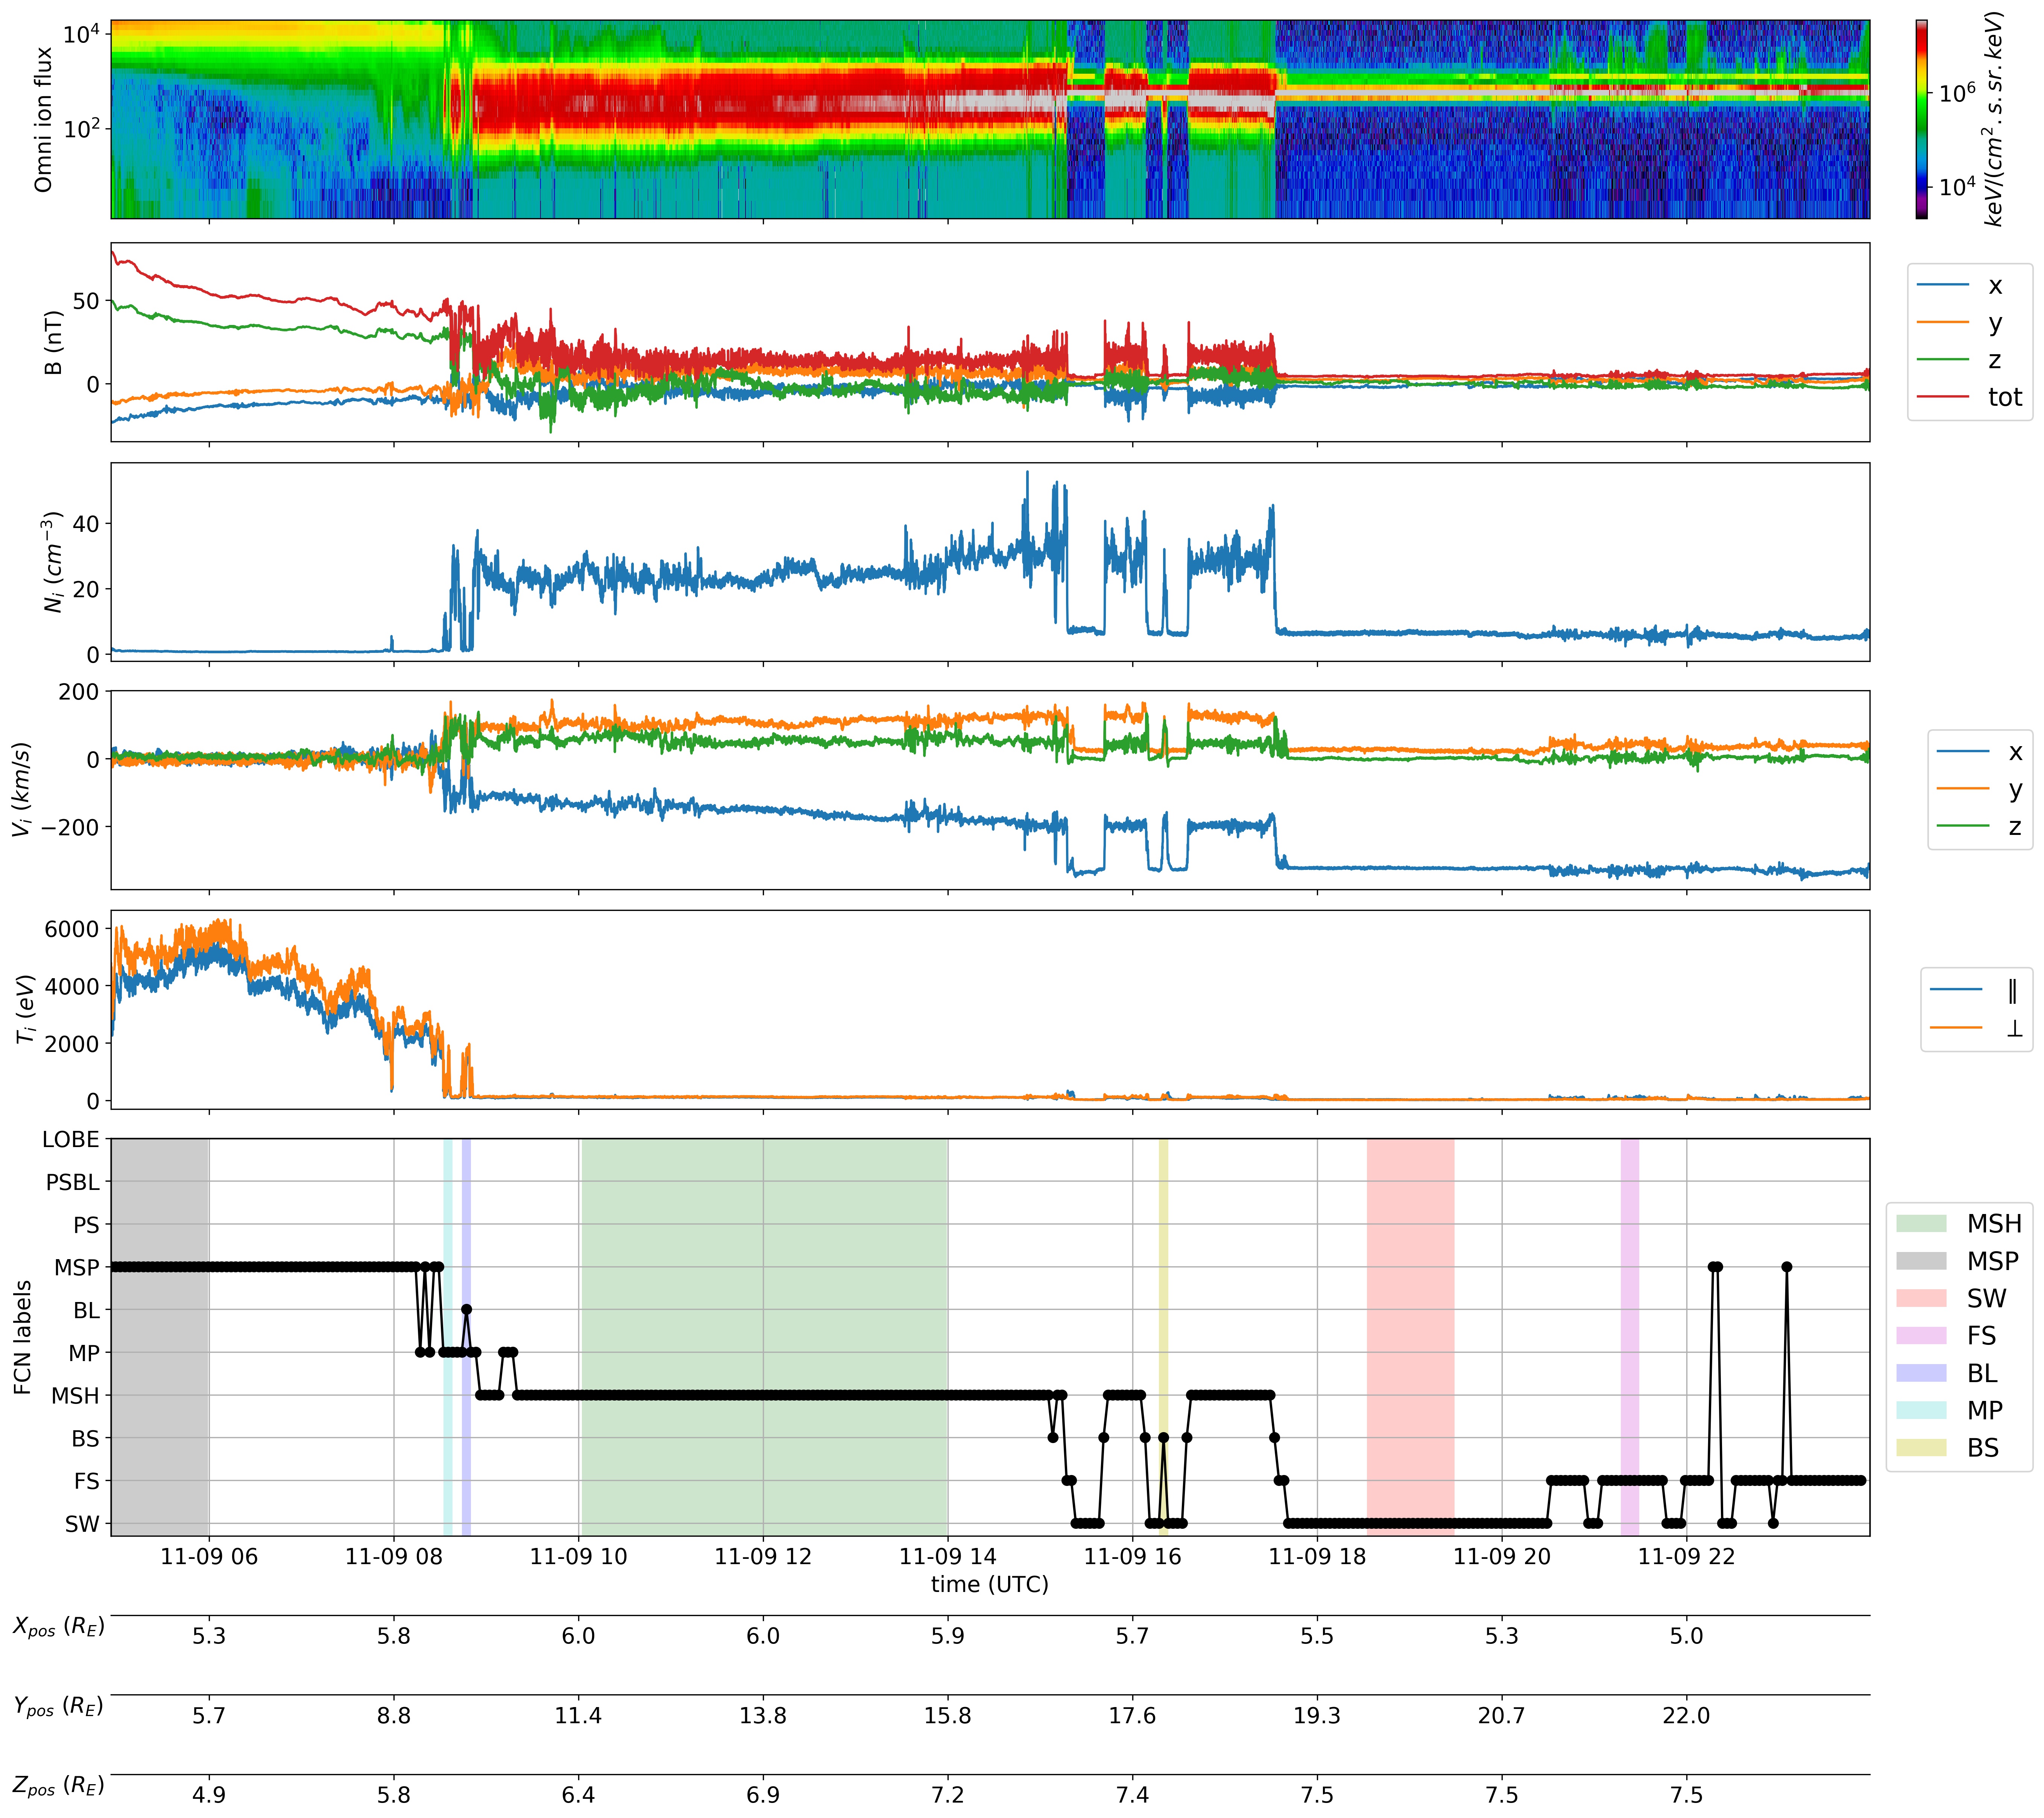
Task: Click the blue BL legend swatch
Action: point(1921,1373)
